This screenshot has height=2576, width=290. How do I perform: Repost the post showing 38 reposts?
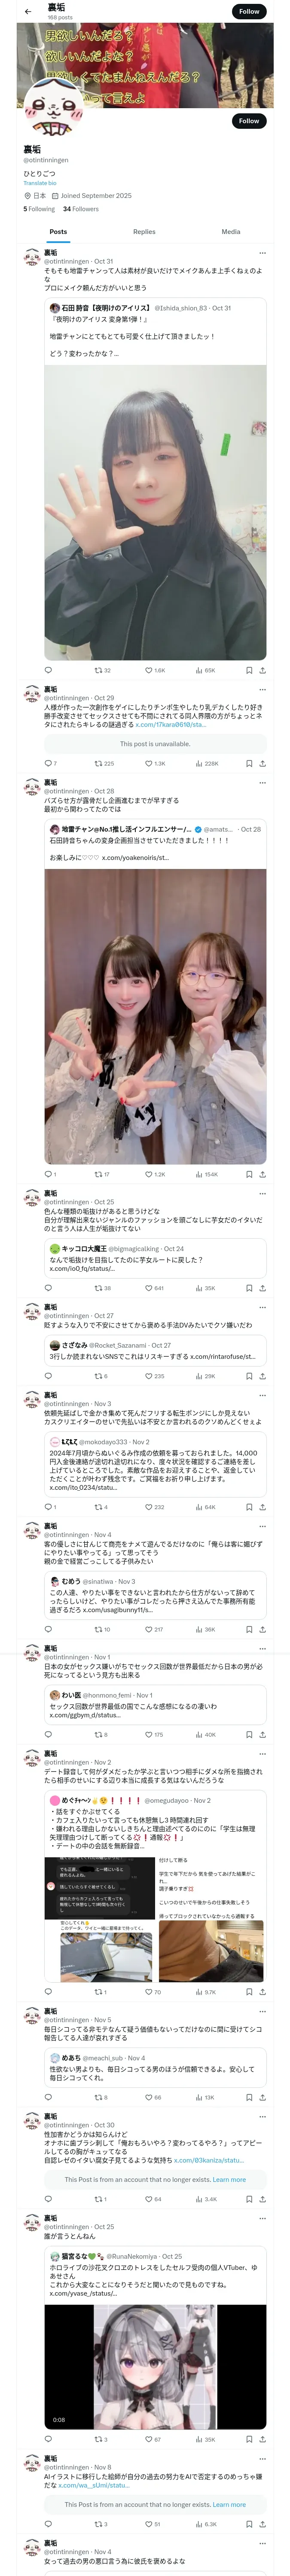[103, 1288]
